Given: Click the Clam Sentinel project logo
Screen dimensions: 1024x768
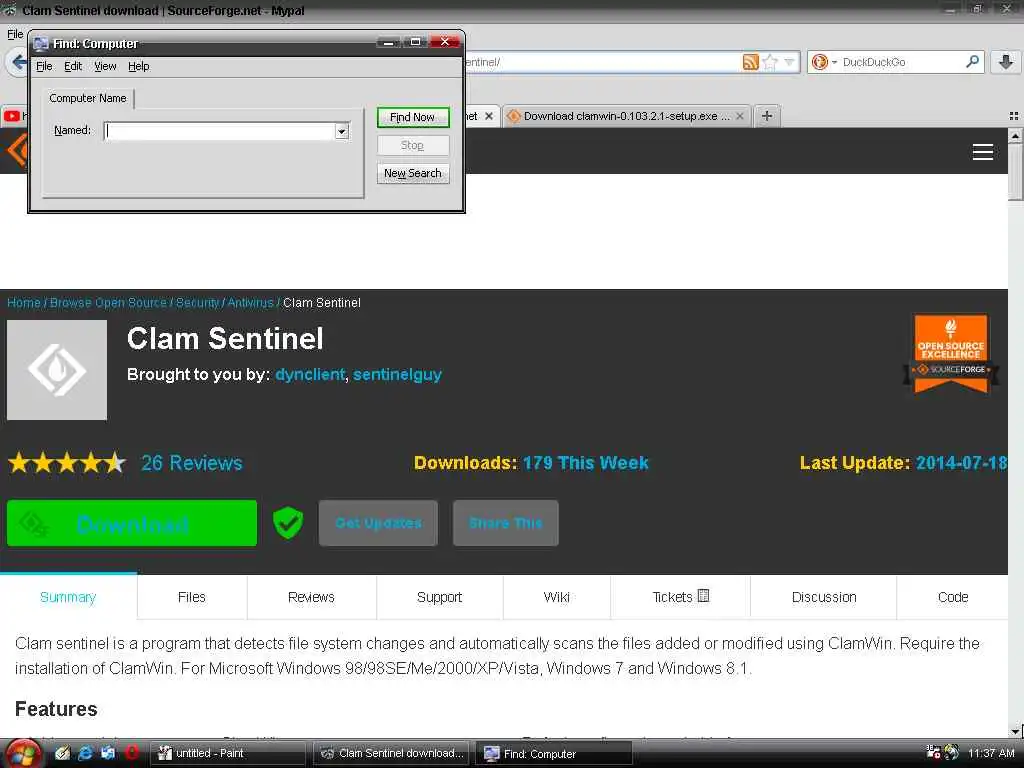Looking at the screenshot, I should [x=57, y=370].
